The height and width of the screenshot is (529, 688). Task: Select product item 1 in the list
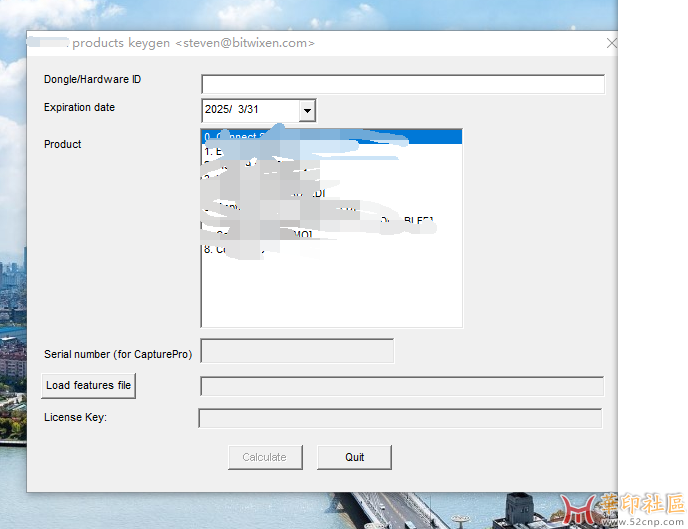(x=332, y=151)
